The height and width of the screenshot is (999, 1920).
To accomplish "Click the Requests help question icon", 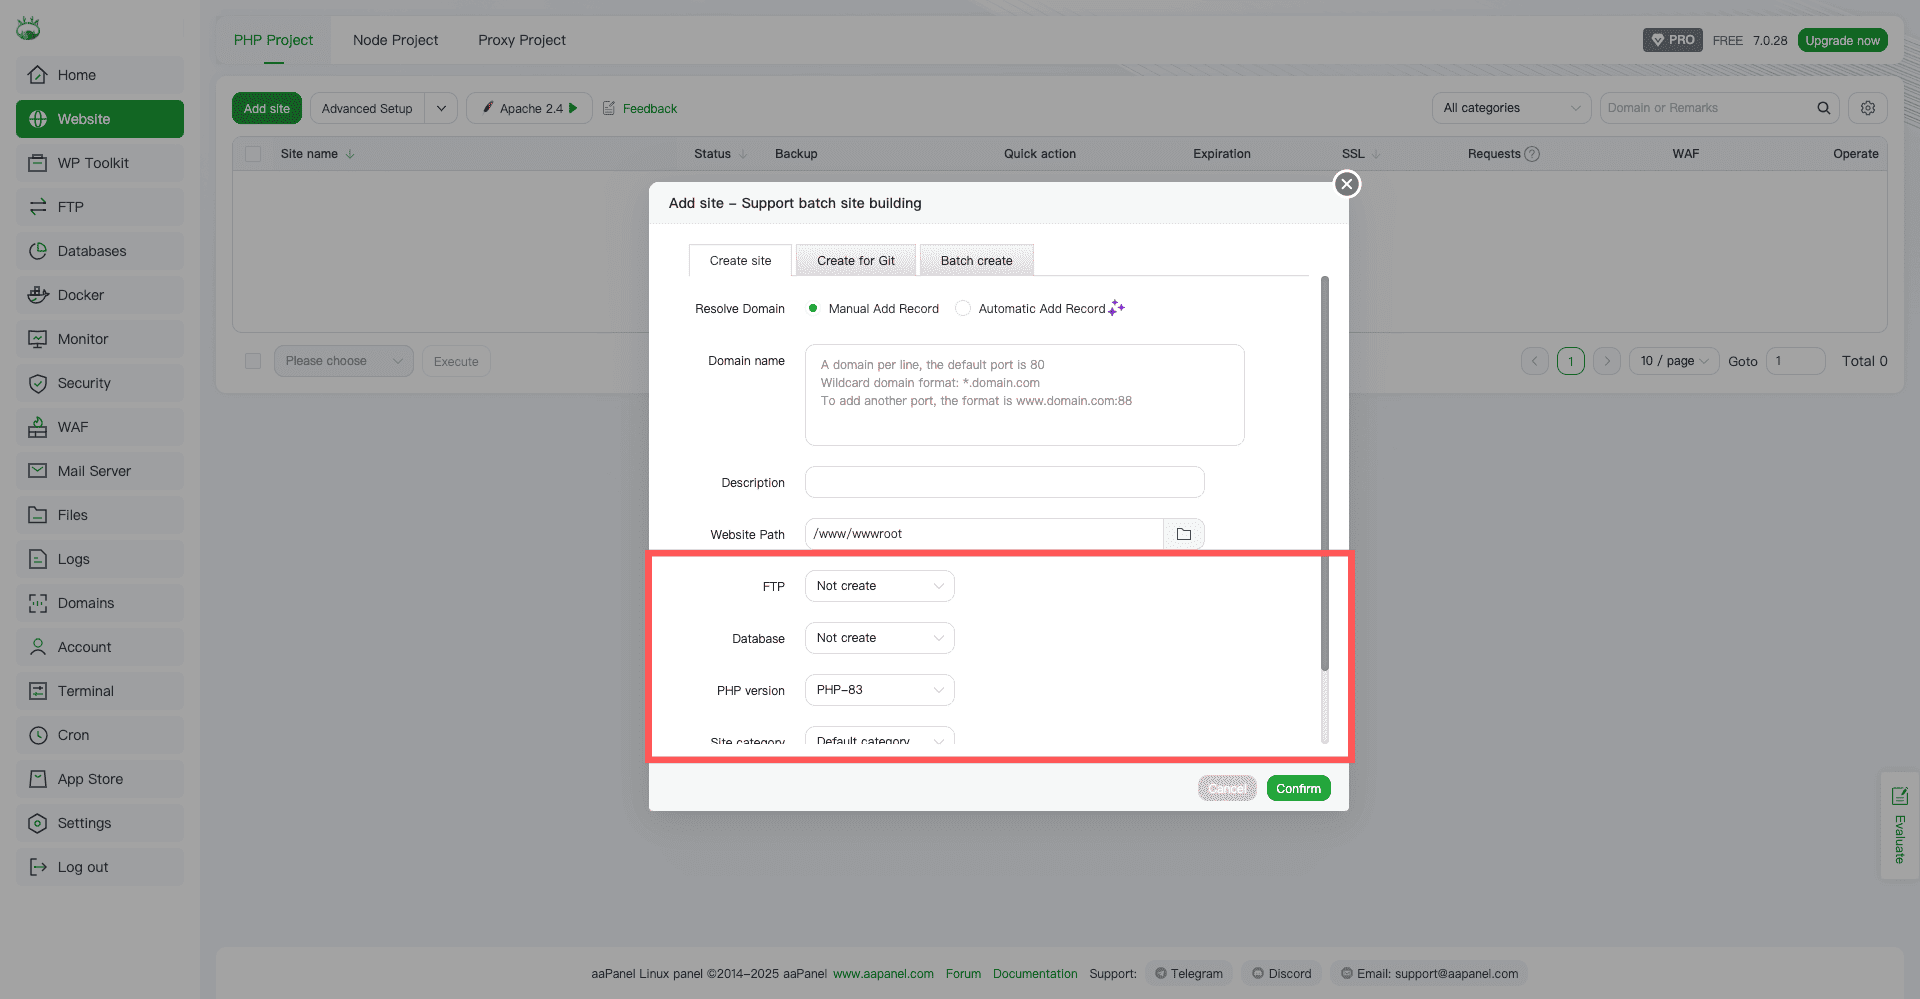I will [x=1532, y=154].
